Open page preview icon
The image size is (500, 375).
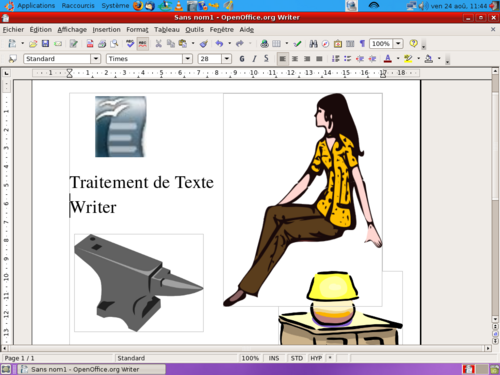(x=114, y=44)
